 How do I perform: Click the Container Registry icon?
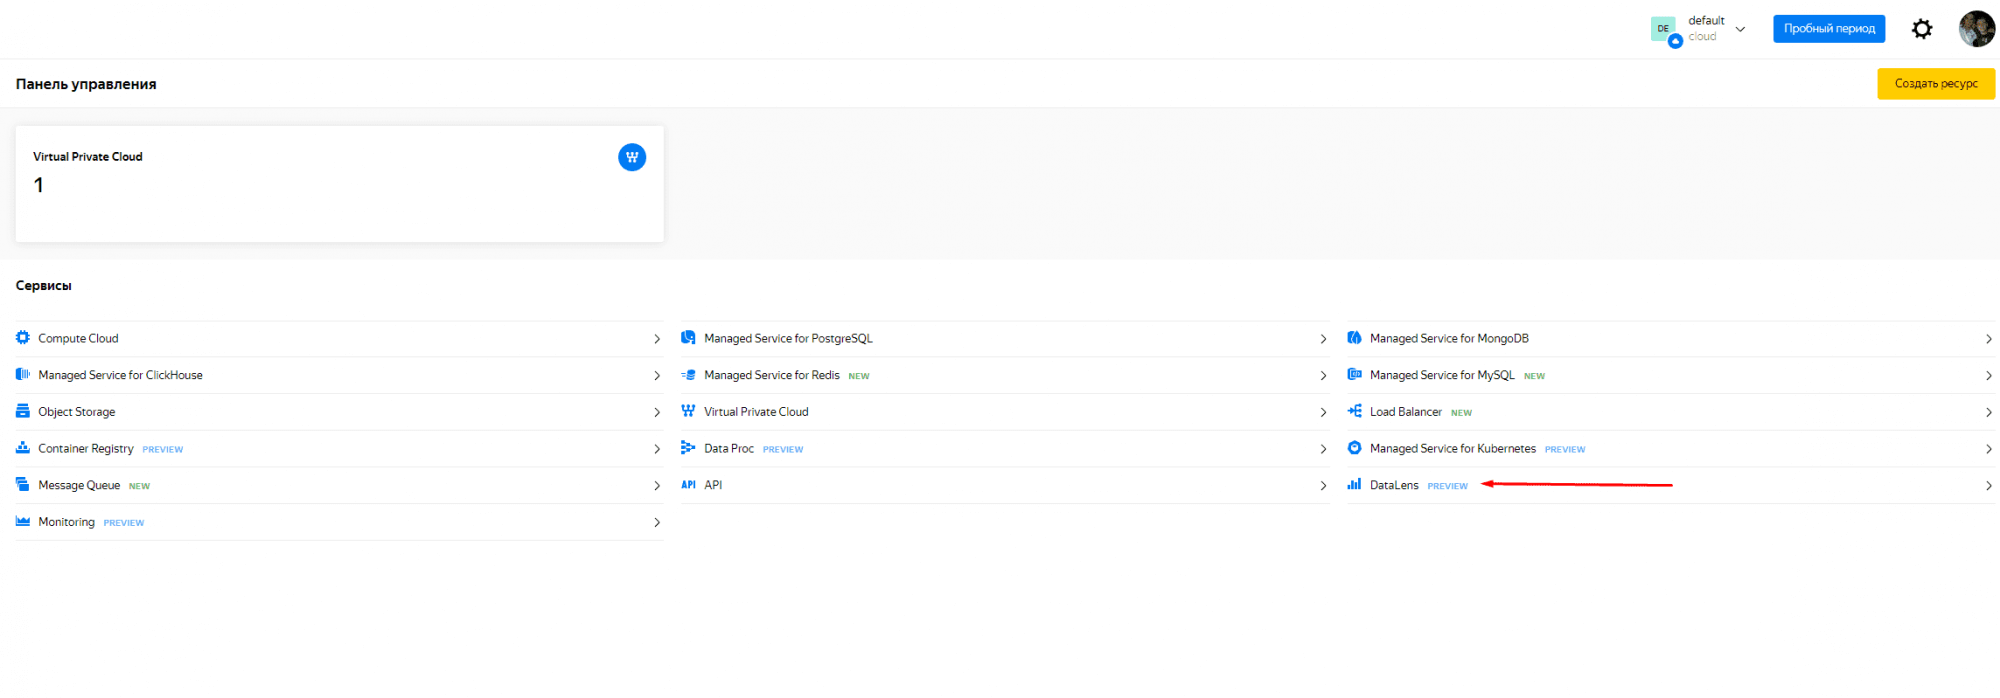23,448
